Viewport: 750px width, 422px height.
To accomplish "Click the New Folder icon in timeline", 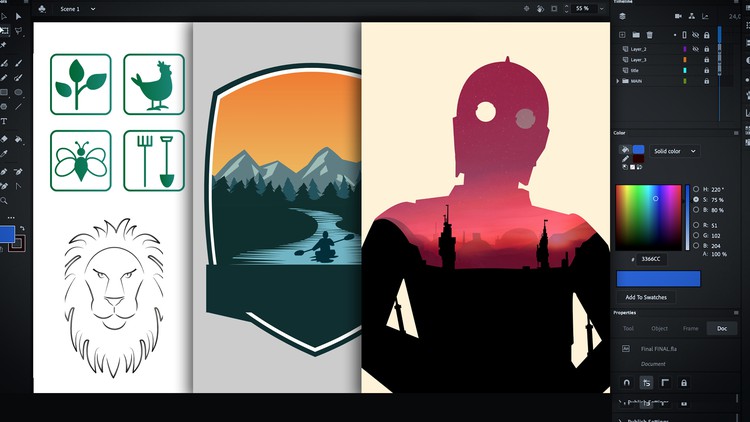I will pyautogui.click(x=636, y=35).
